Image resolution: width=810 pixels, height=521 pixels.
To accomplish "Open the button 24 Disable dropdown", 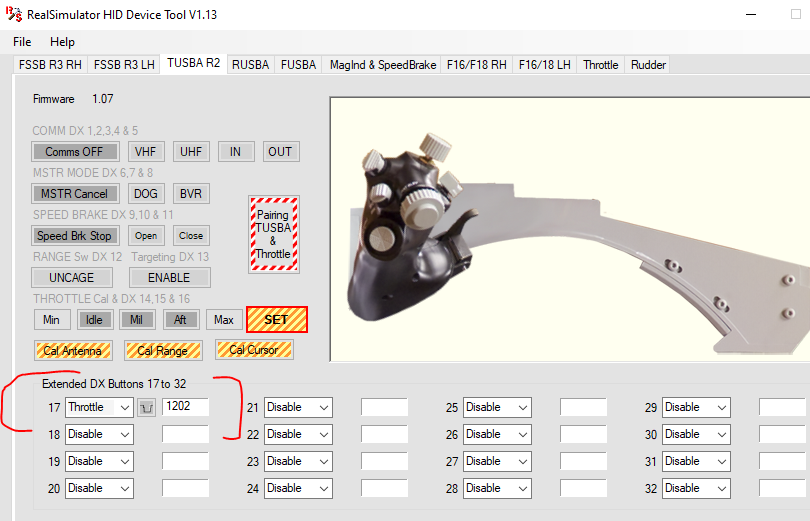I will (x=298, y=488).
